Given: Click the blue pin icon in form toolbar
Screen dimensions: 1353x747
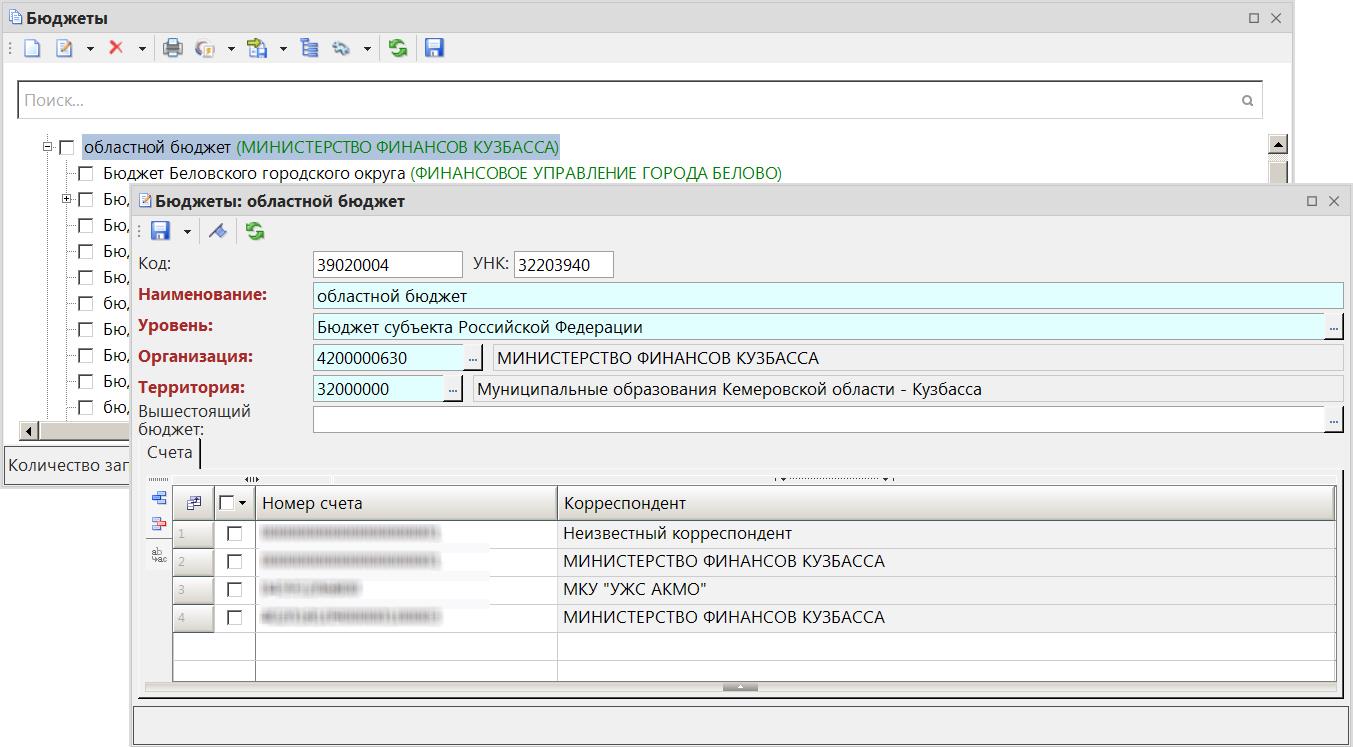Looking at the screenshot, I should point(218,232).
